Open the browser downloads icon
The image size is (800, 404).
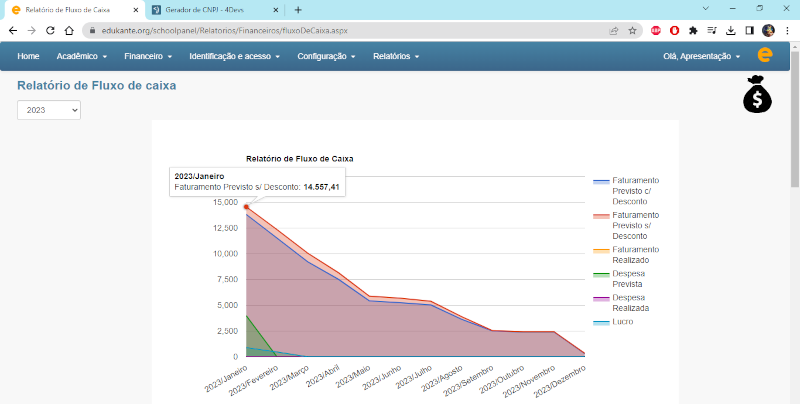coord(731,31)
